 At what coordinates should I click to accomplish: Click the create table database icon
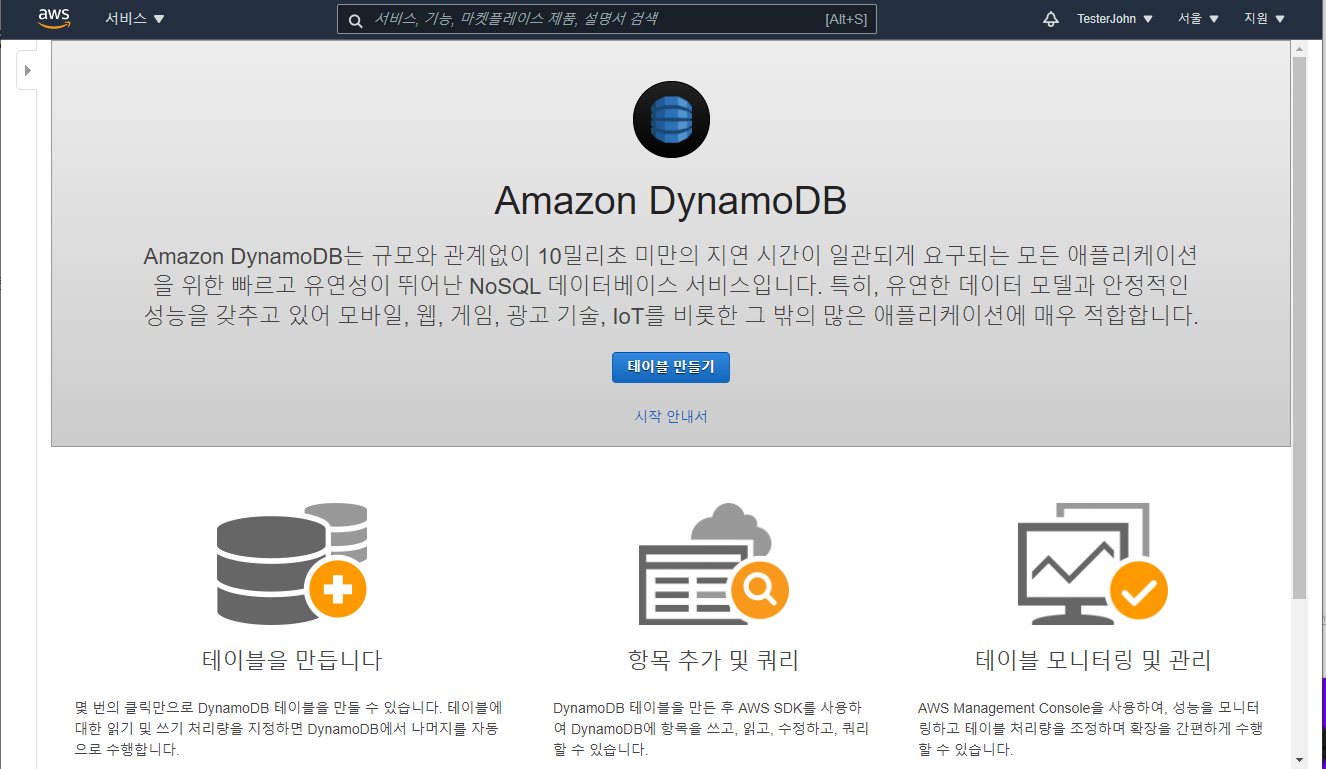pos(292,563)
